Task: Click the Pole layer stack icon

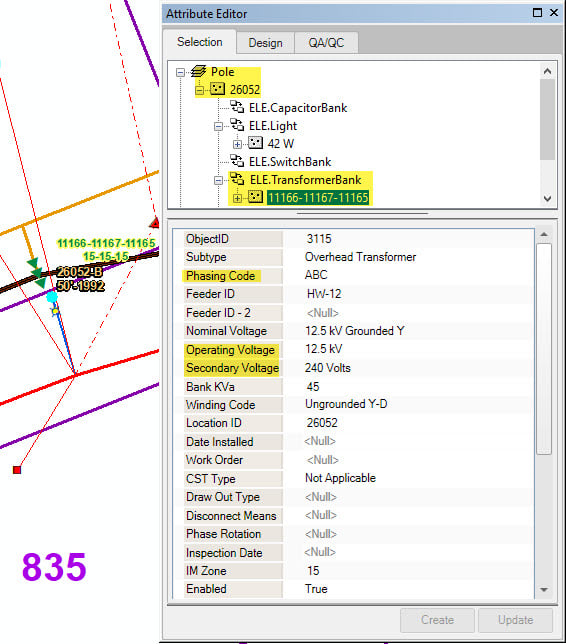Action: point(198,71)
